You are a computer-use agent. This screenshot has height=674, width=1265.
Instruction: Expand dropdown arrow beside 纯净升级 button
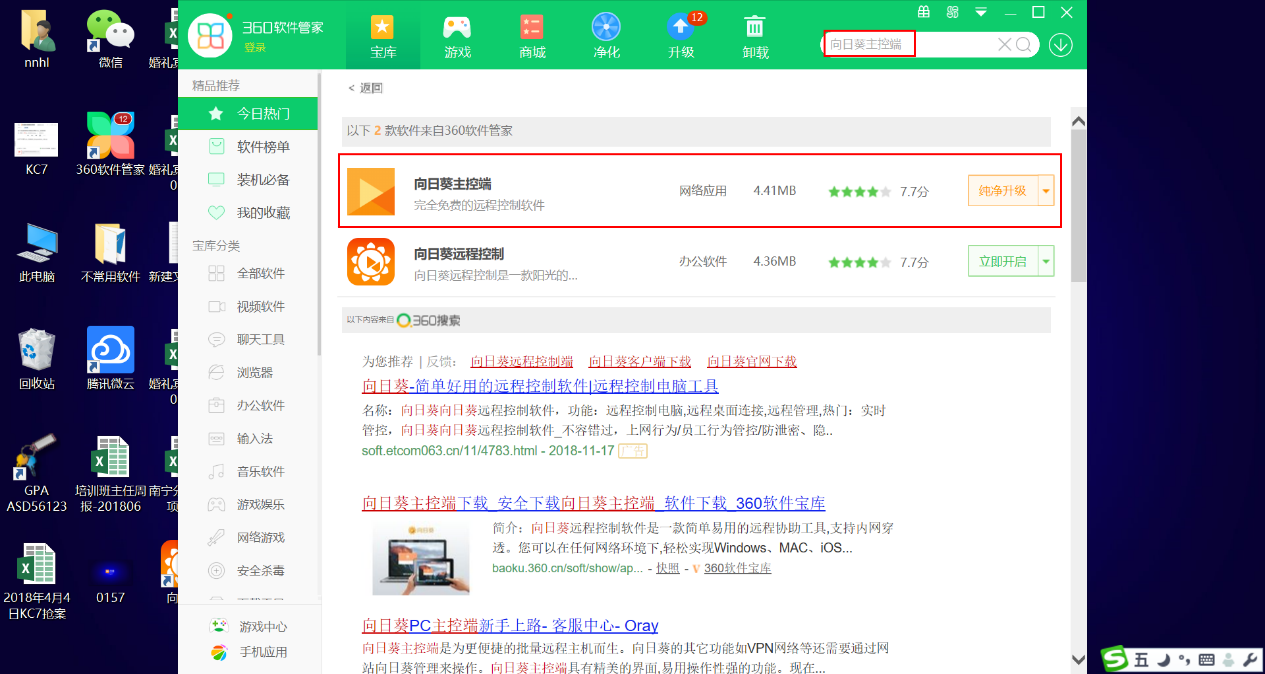tap(1046, 190)
